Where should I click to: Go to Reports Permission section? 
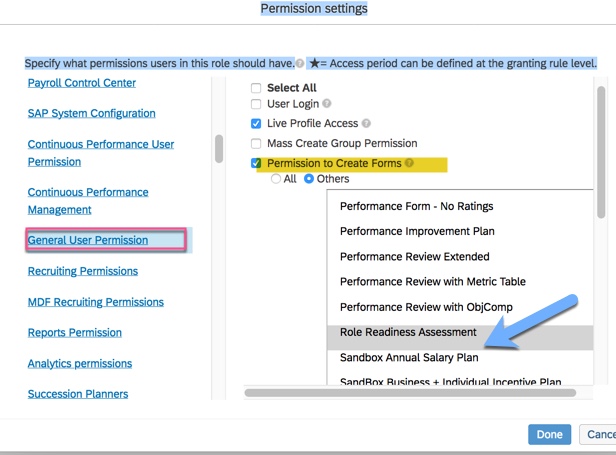click(75, 332)
